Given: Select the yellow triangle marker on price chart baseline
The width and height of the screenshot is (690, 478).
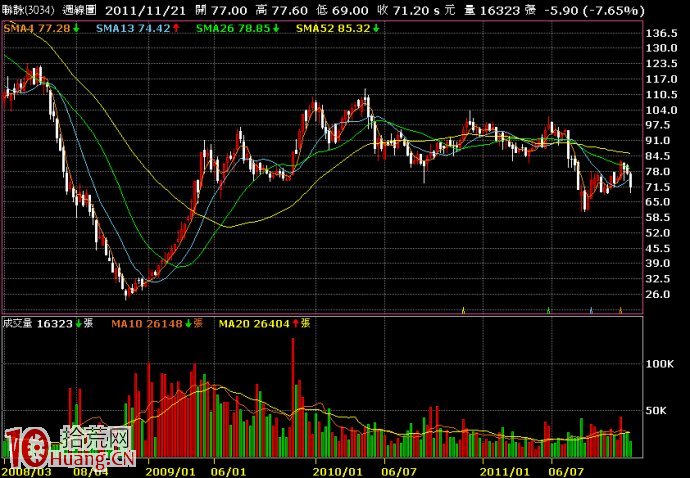Looking at the screenshot, I should coord(463,311).
